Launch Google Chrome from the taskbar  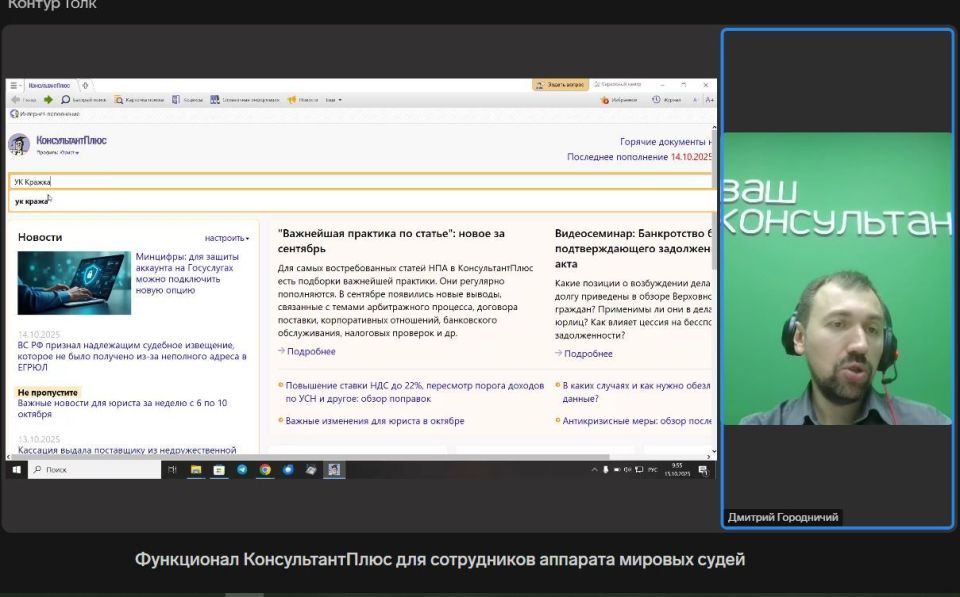click(x=265, y=469)
